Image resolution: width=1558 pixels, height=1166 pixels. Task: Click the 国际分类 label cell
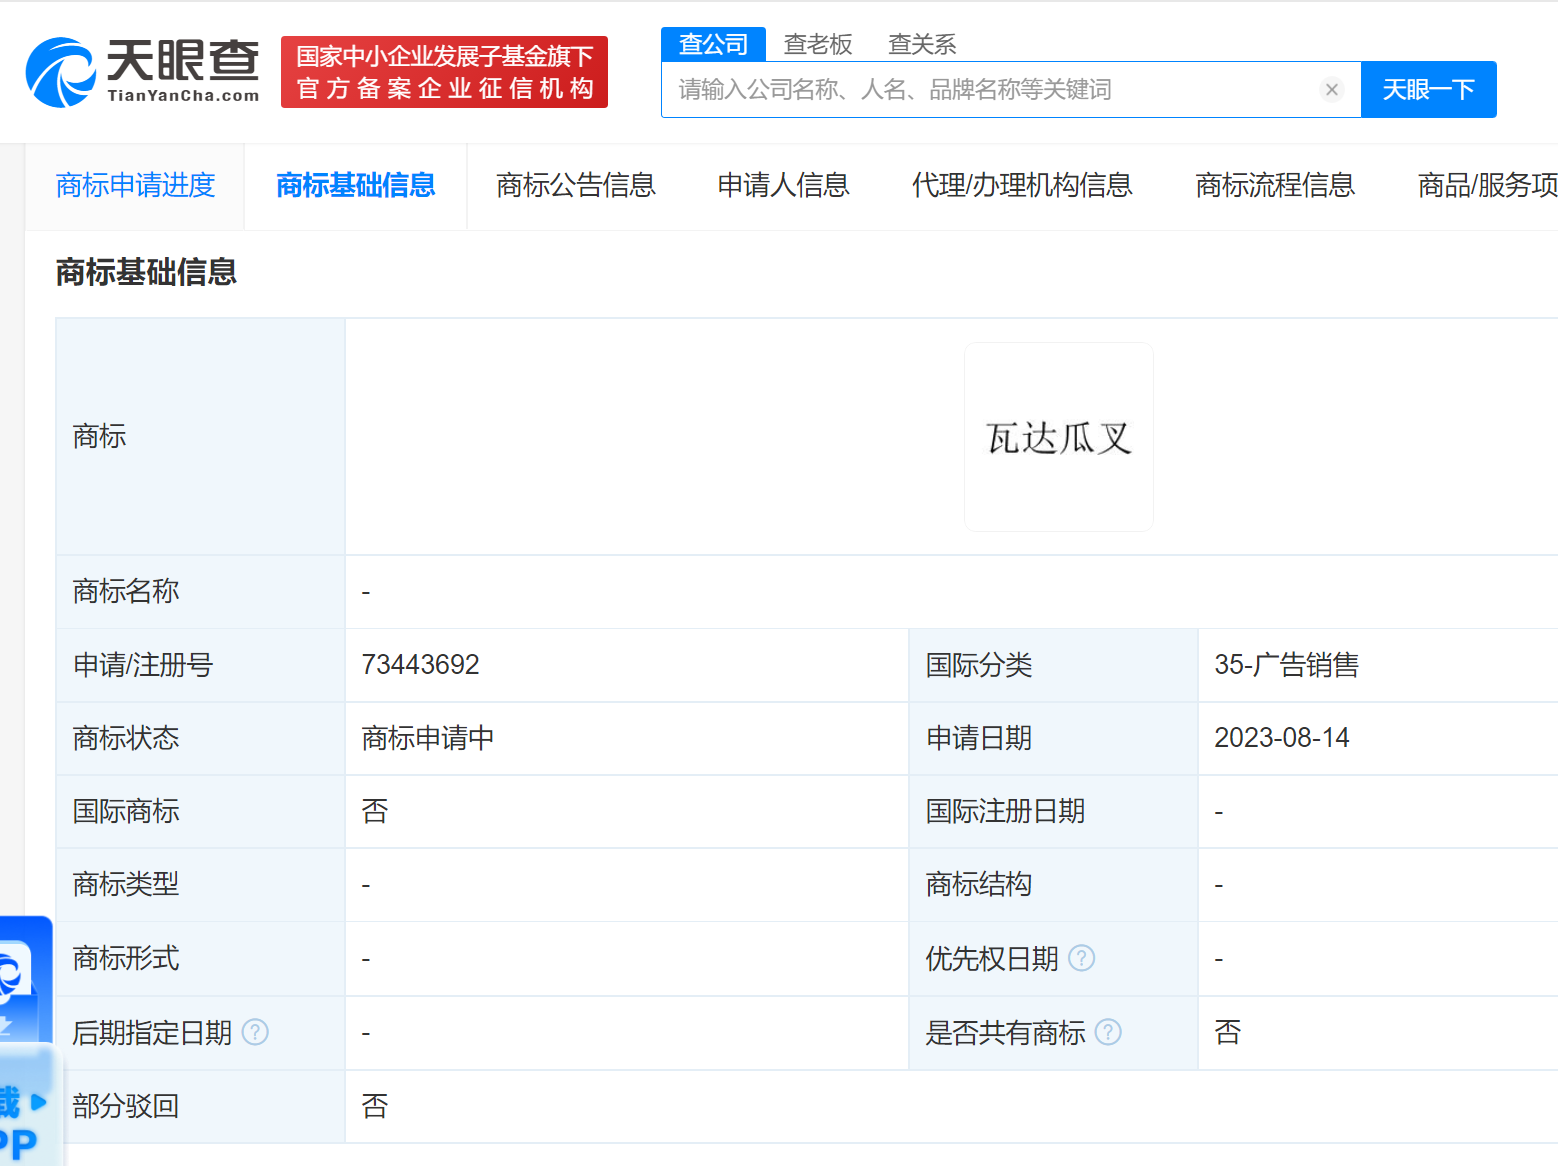(x=1053, y=665)
